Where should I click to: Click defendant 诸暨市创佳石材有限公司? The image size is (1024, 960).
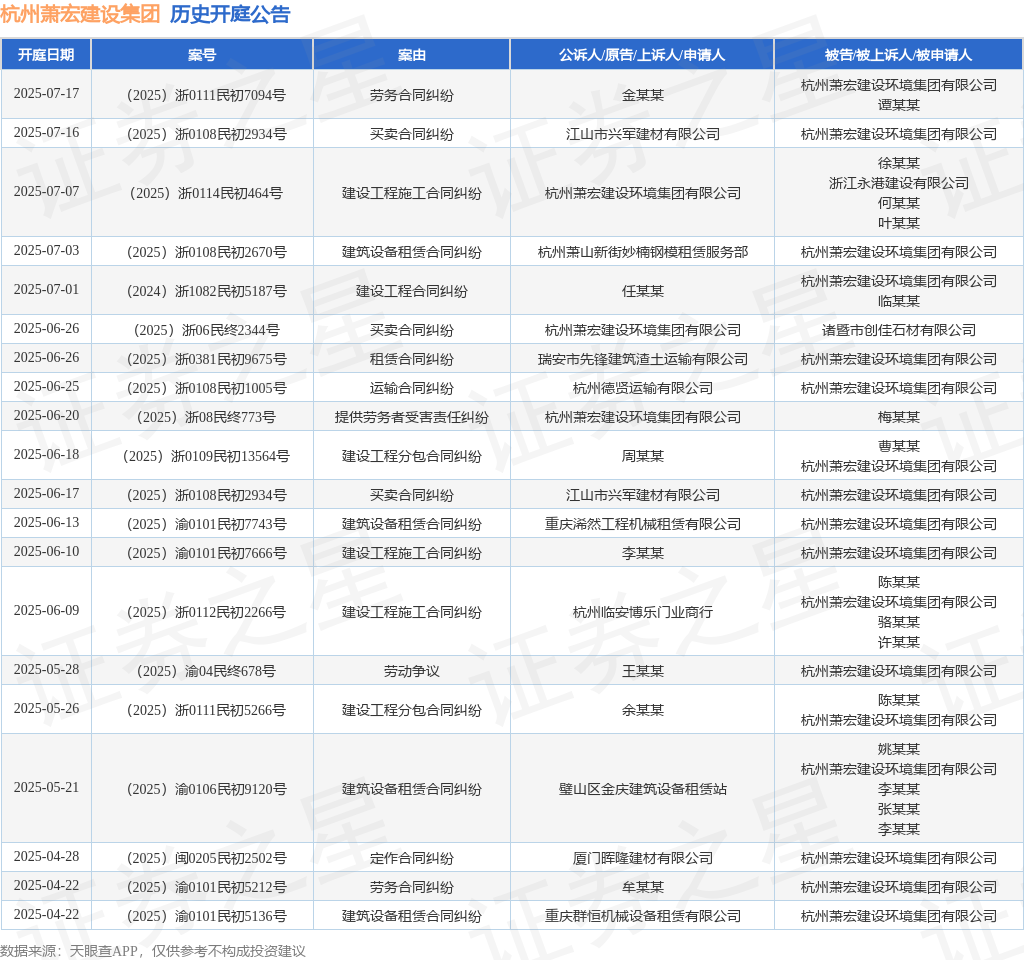899,330
